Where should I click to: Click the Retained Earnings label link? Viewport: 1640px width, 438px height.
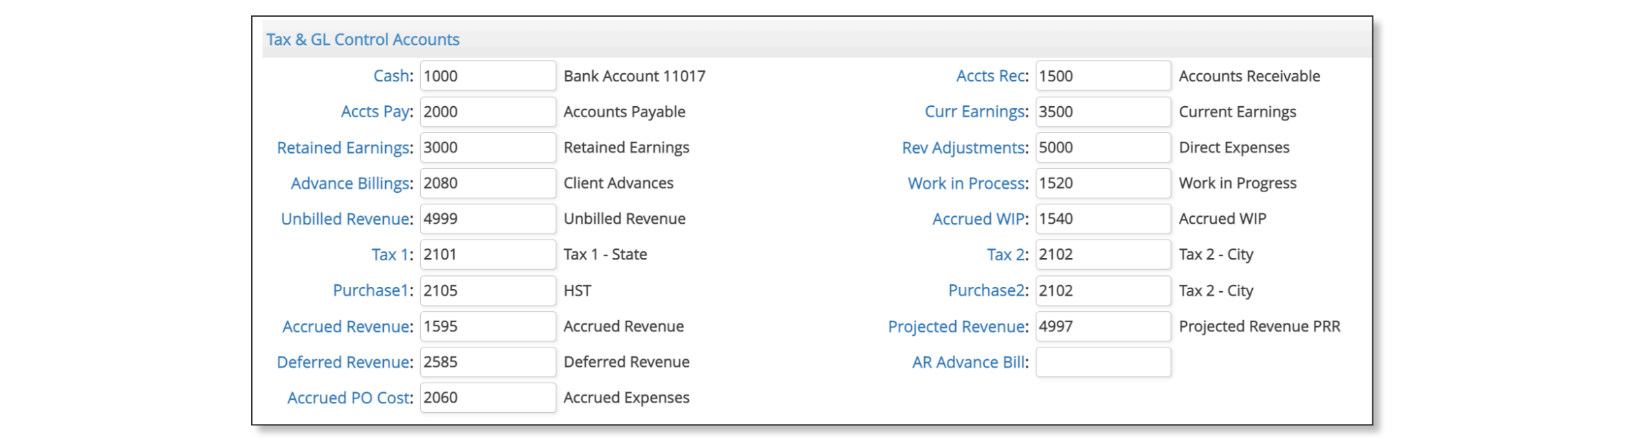pyautogui.click(x=343, y=148)
